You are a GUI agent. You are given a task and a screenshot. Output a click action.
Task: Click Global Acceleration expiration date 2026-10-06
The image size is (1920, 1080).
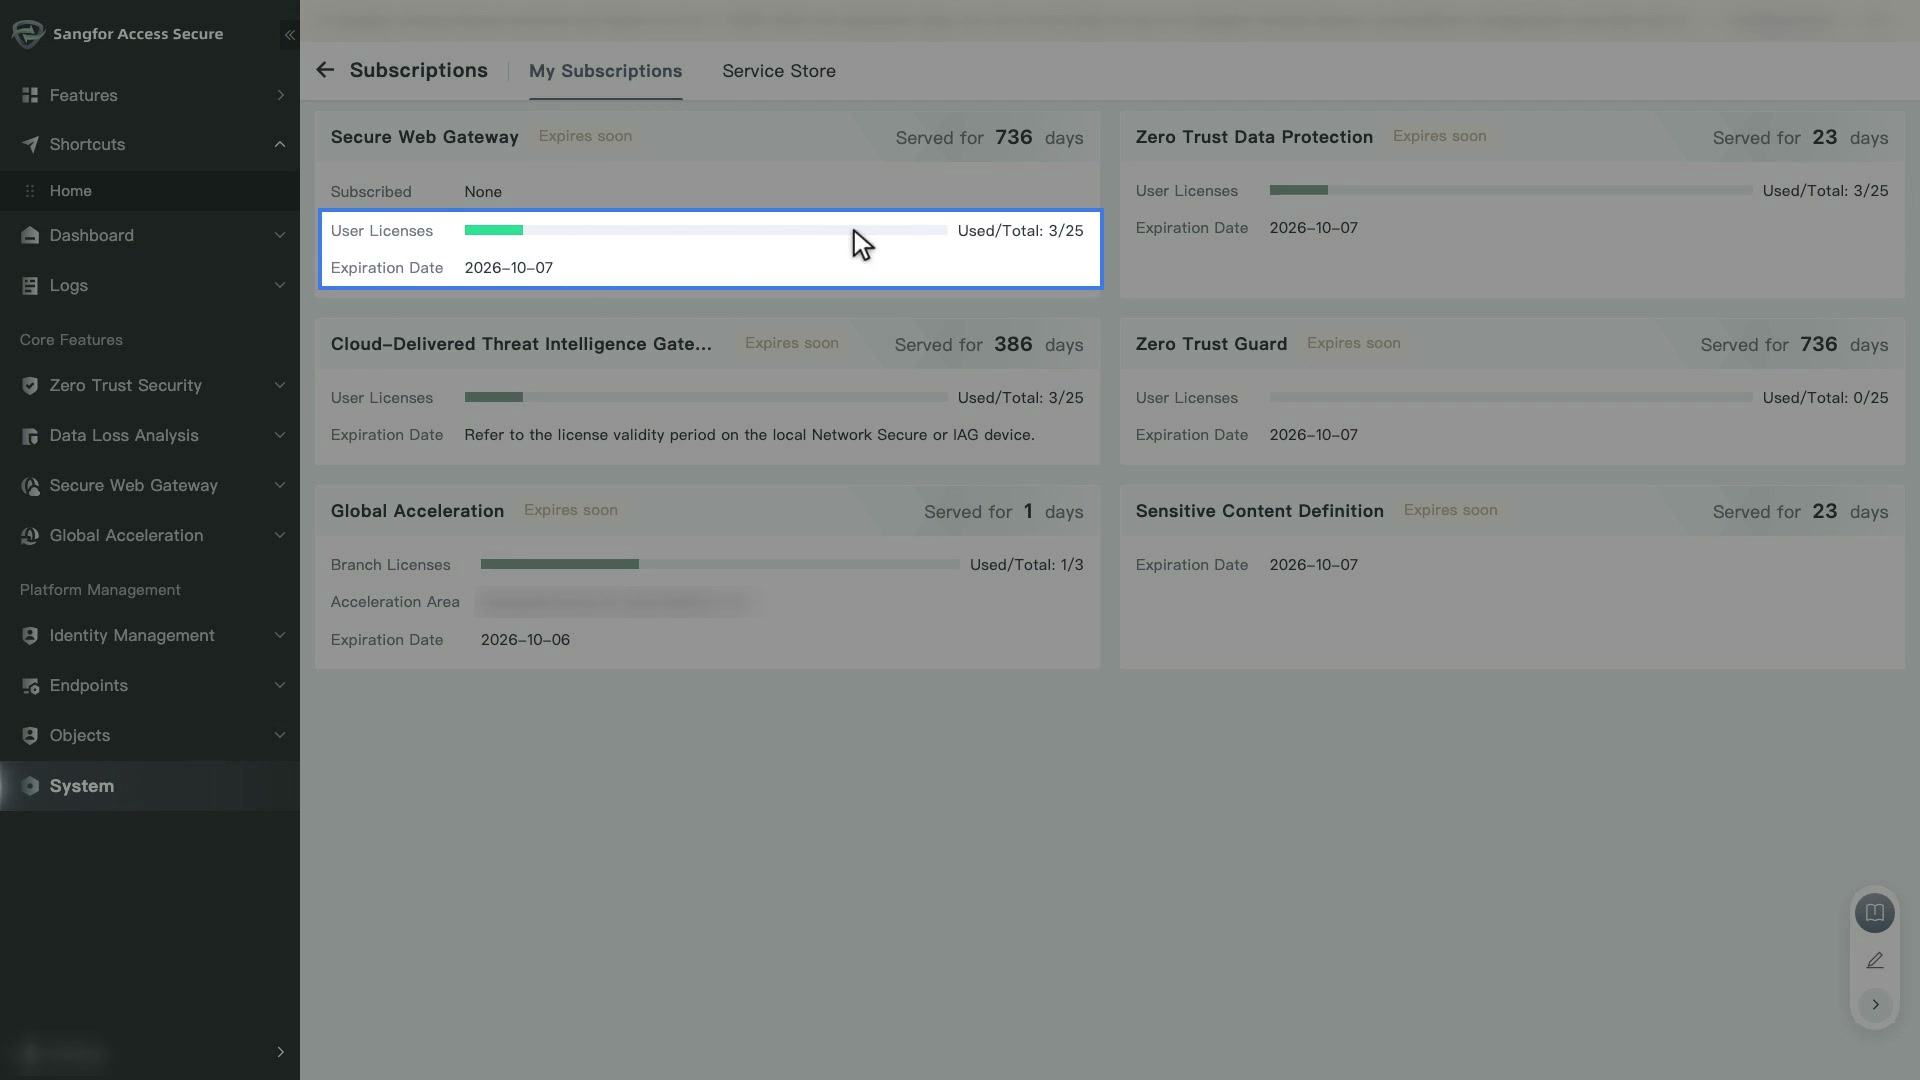coord(525,640)
